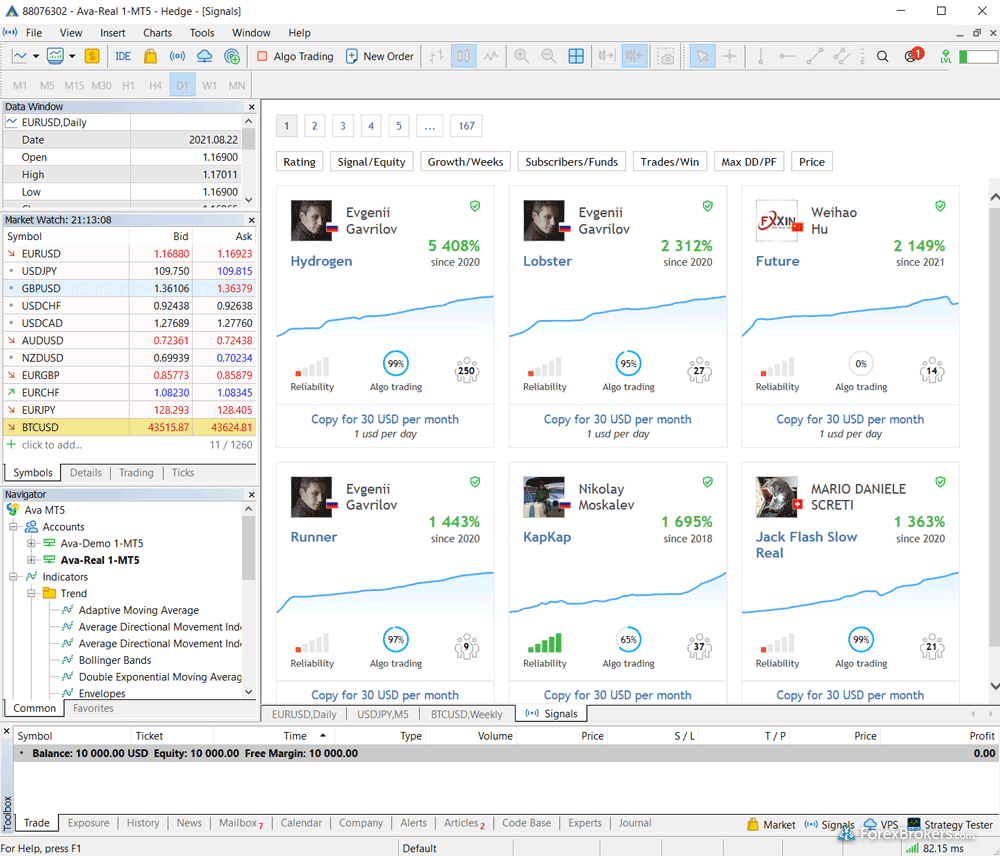Open the KapKap signal link

[547, 537]
